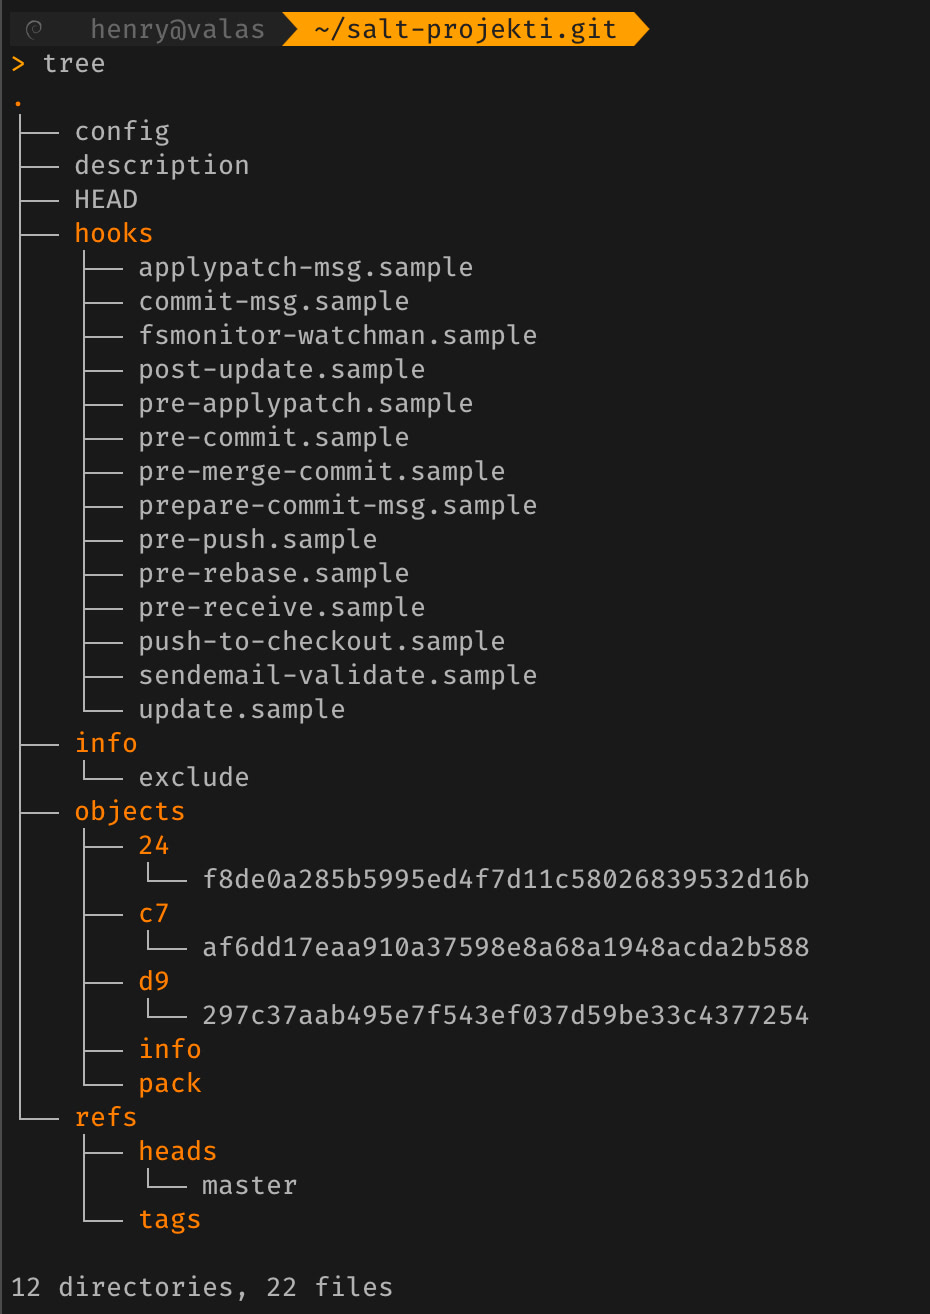Viewport: 930px width, 1314px height.
Task: Click the config file entry
Action: coord(122,132)
